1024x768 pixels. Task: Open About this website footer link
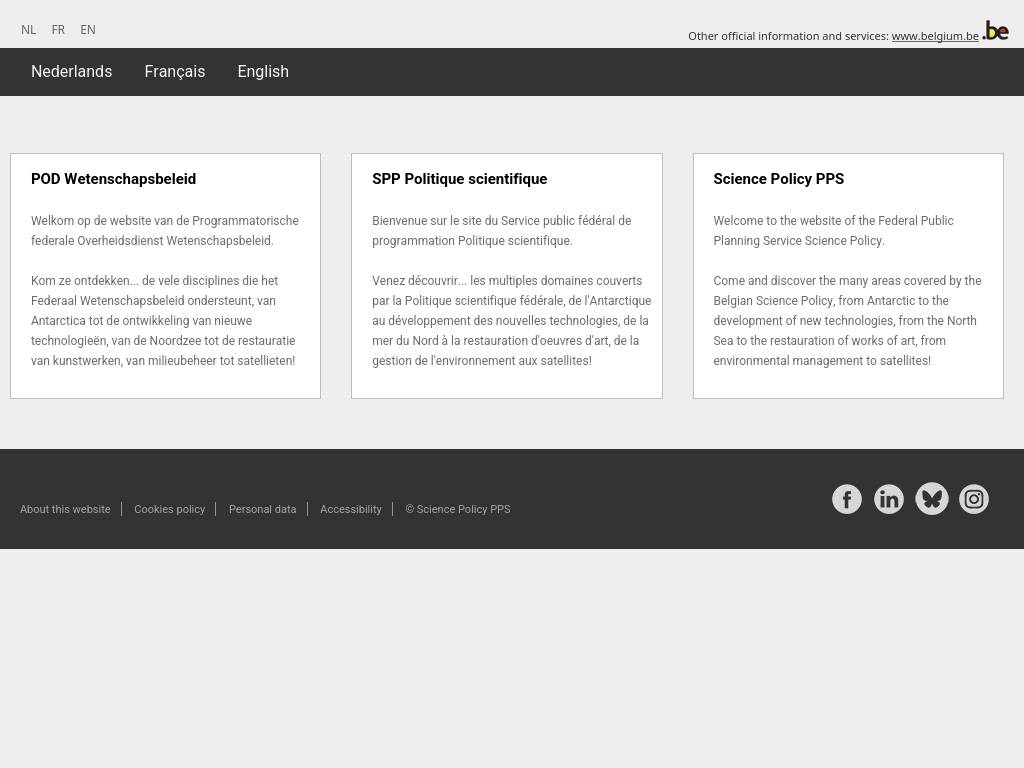tap(65, 509)
